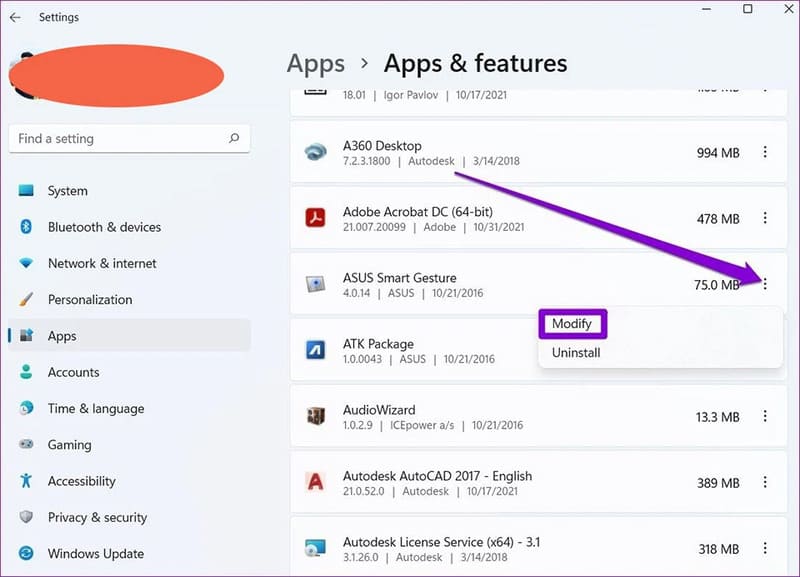Click the ICEpower a/s publisher text
Image resolution: width=800 pixels, height=577 pixels.
[422, 425]
